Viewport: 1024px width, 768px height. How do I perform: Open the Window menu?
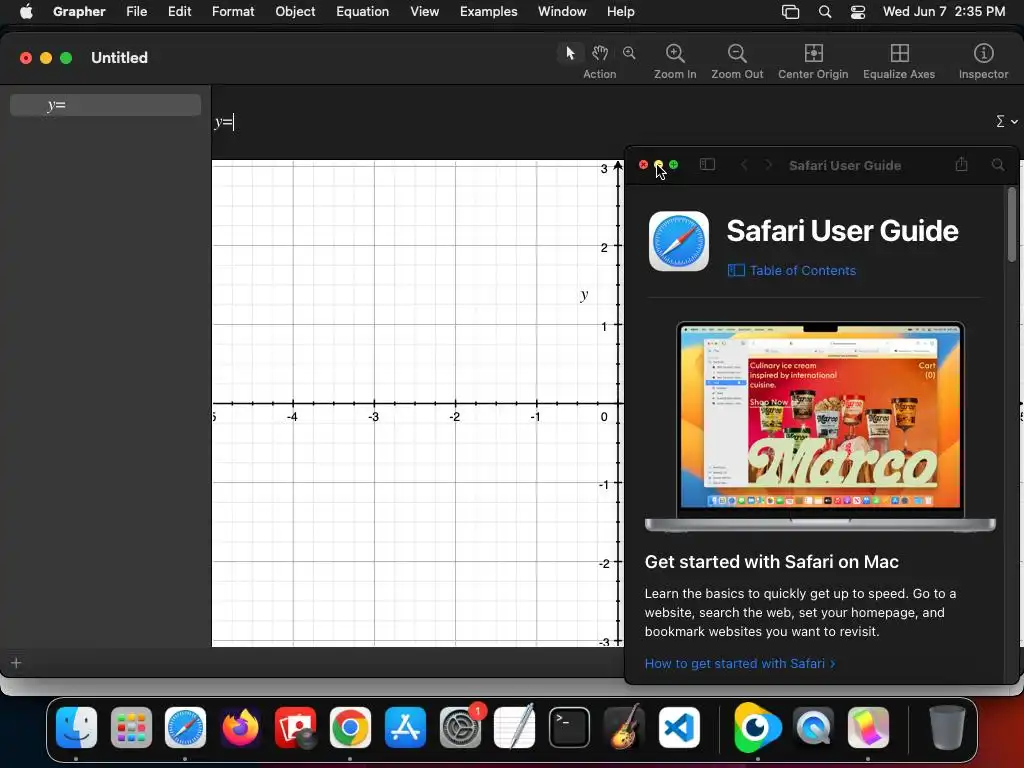click(562, 11)
